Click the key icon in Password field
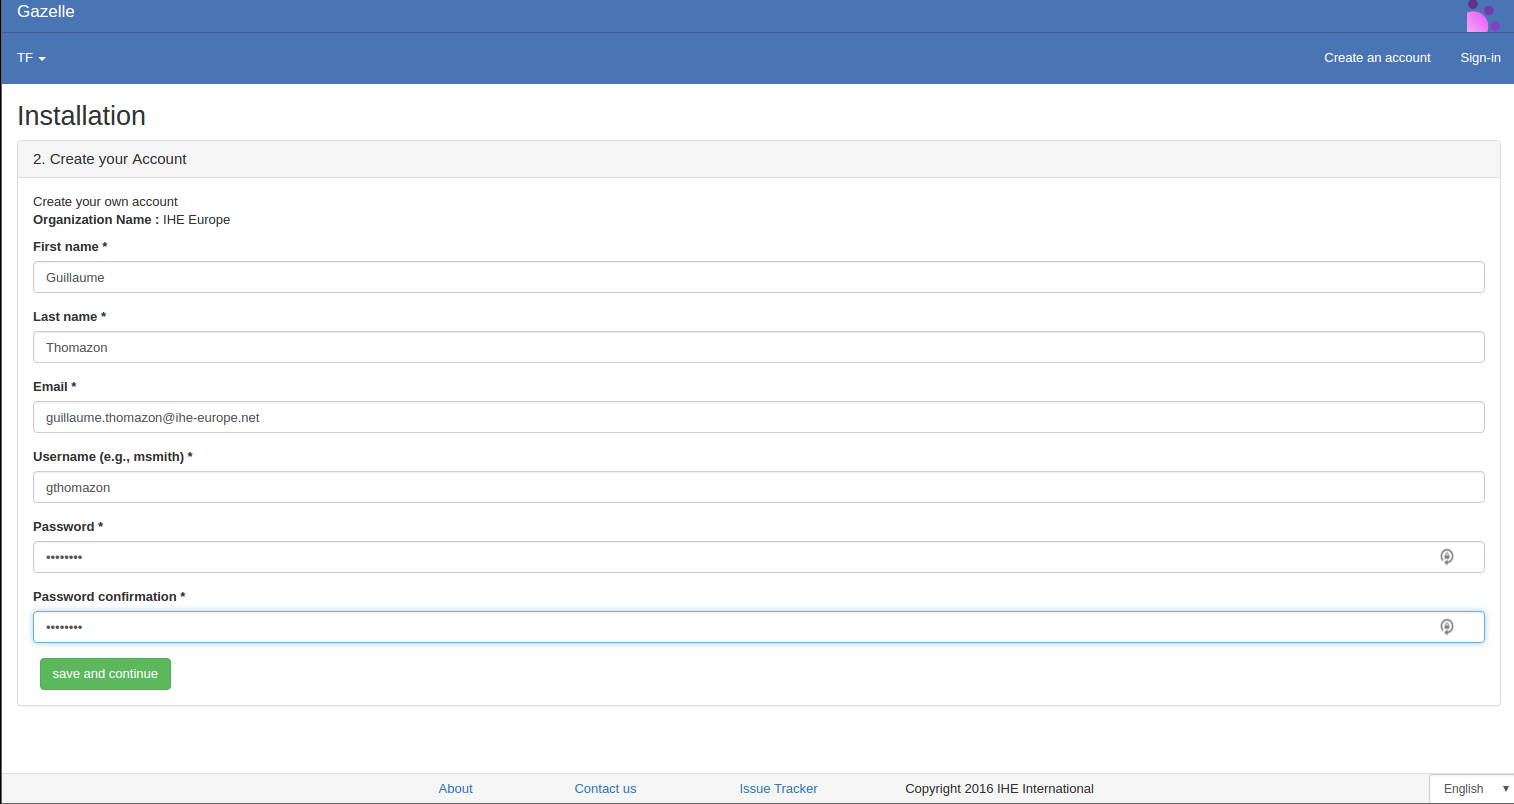 [x=1446, y=557]
